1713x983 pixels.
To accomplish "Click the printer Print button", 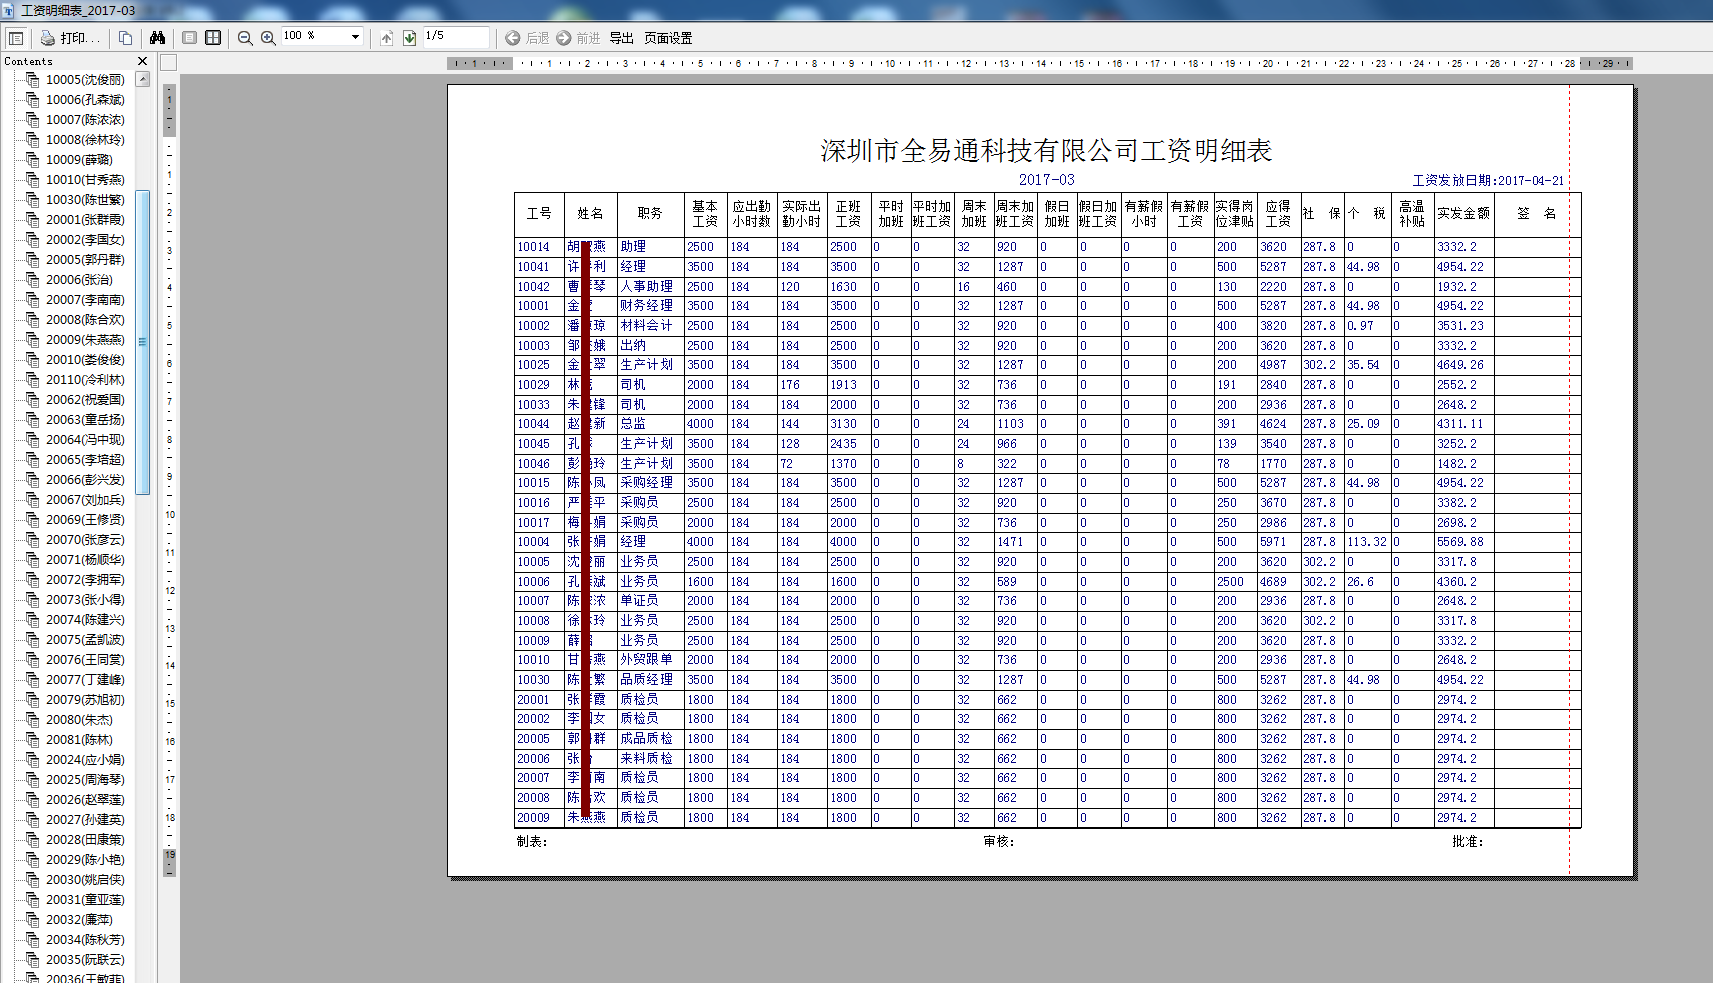I will pyautogui.click(x=70, y=38).
